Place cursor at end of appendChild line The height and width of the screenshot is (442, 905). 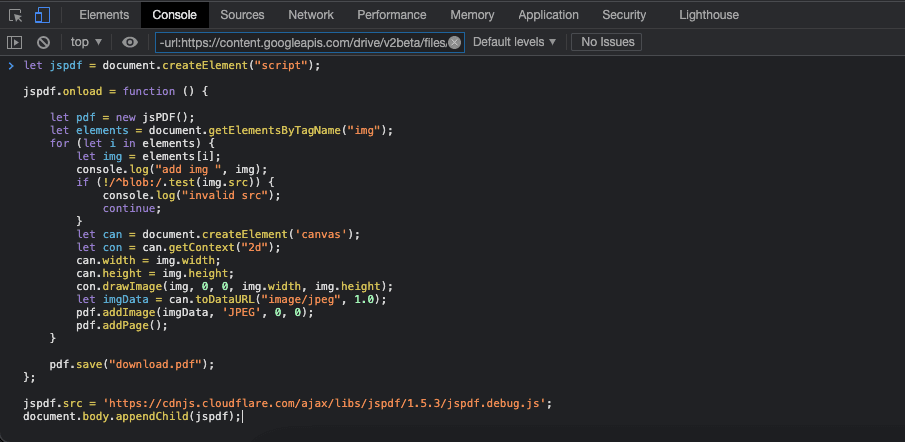pyautogui.click(x=242, y=416)
